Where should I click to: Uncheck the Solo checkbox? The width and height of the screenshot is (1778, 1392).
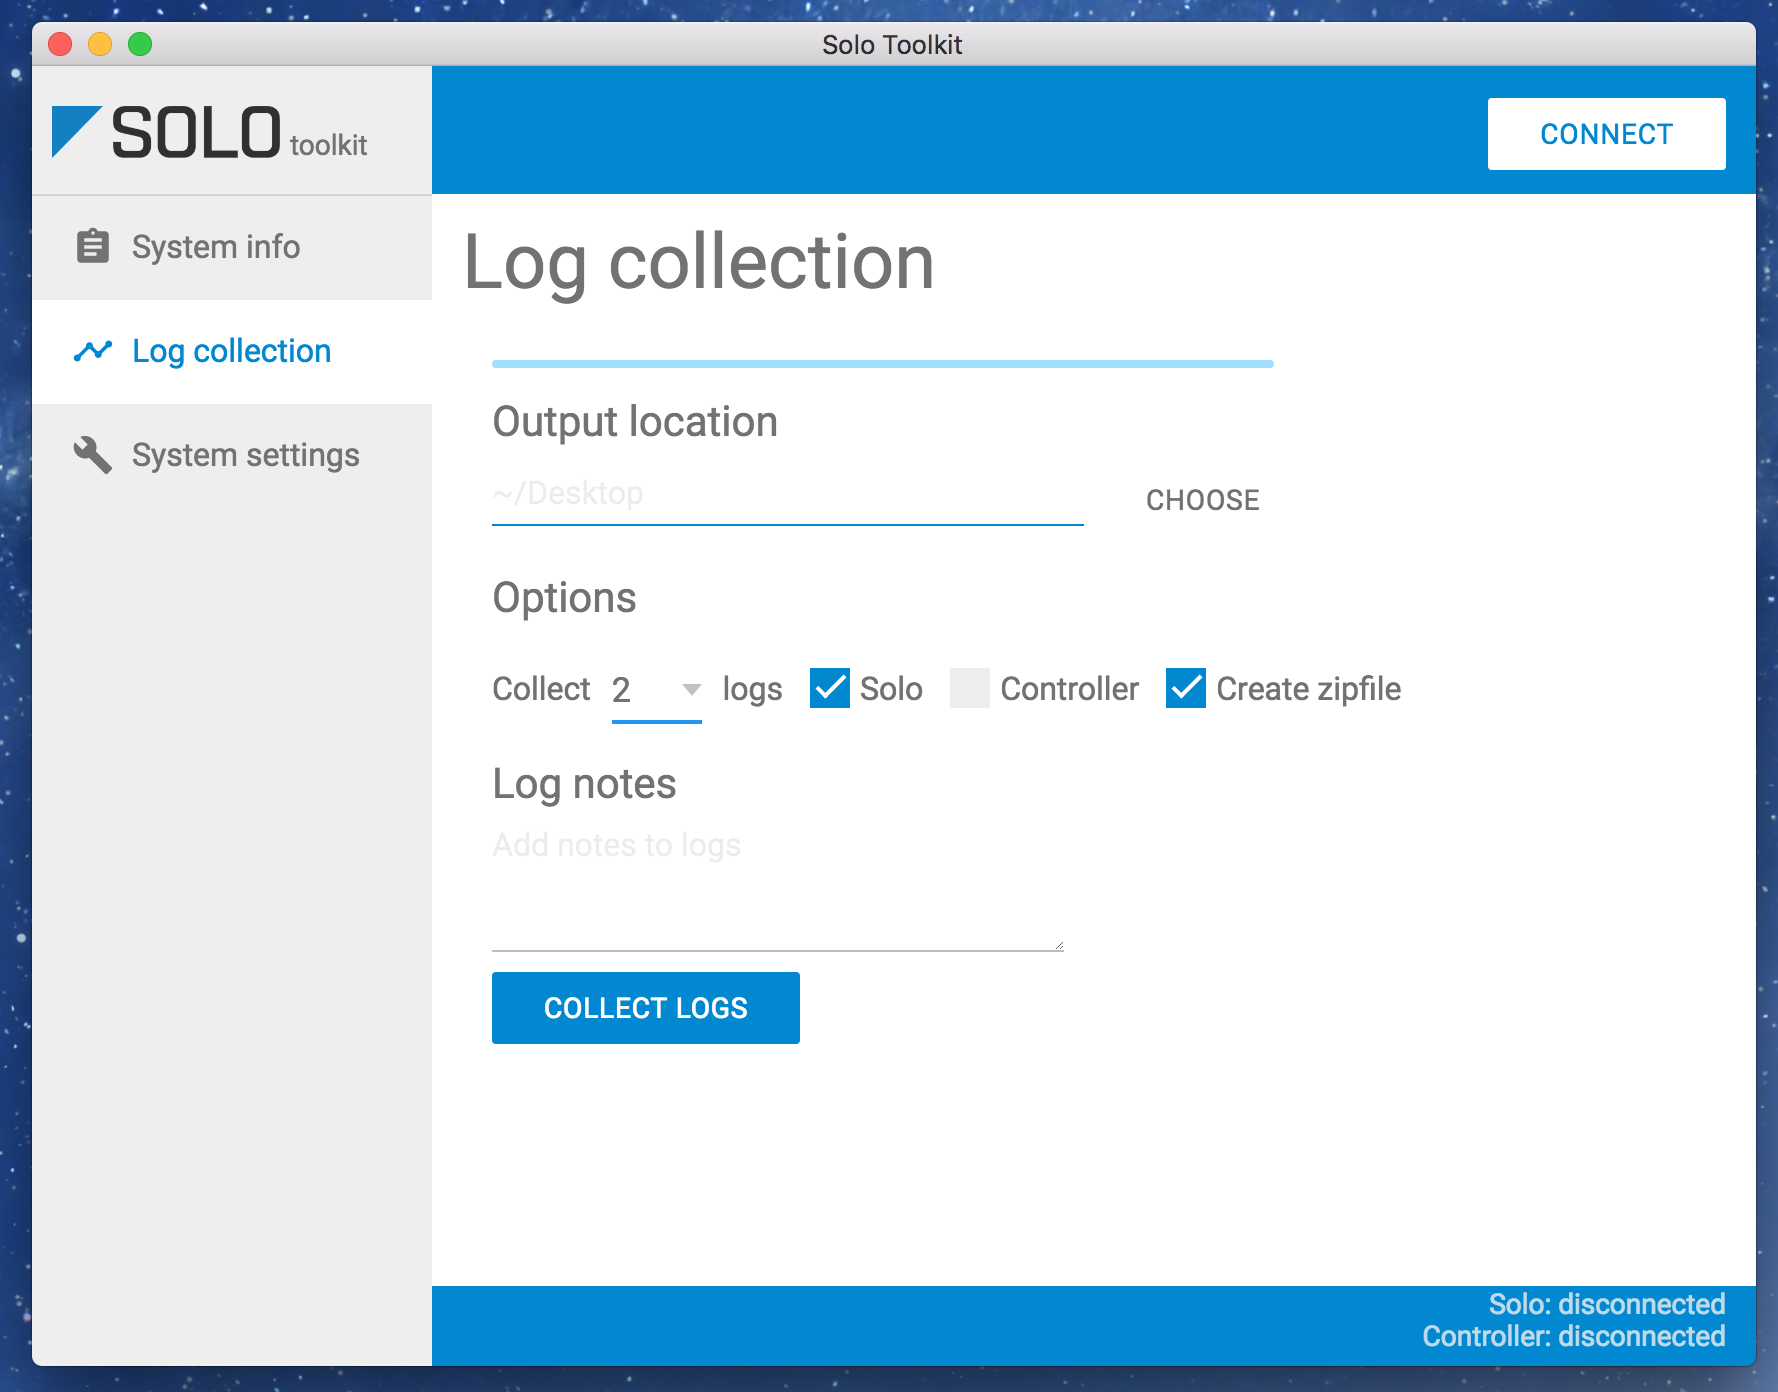point(830,688)
